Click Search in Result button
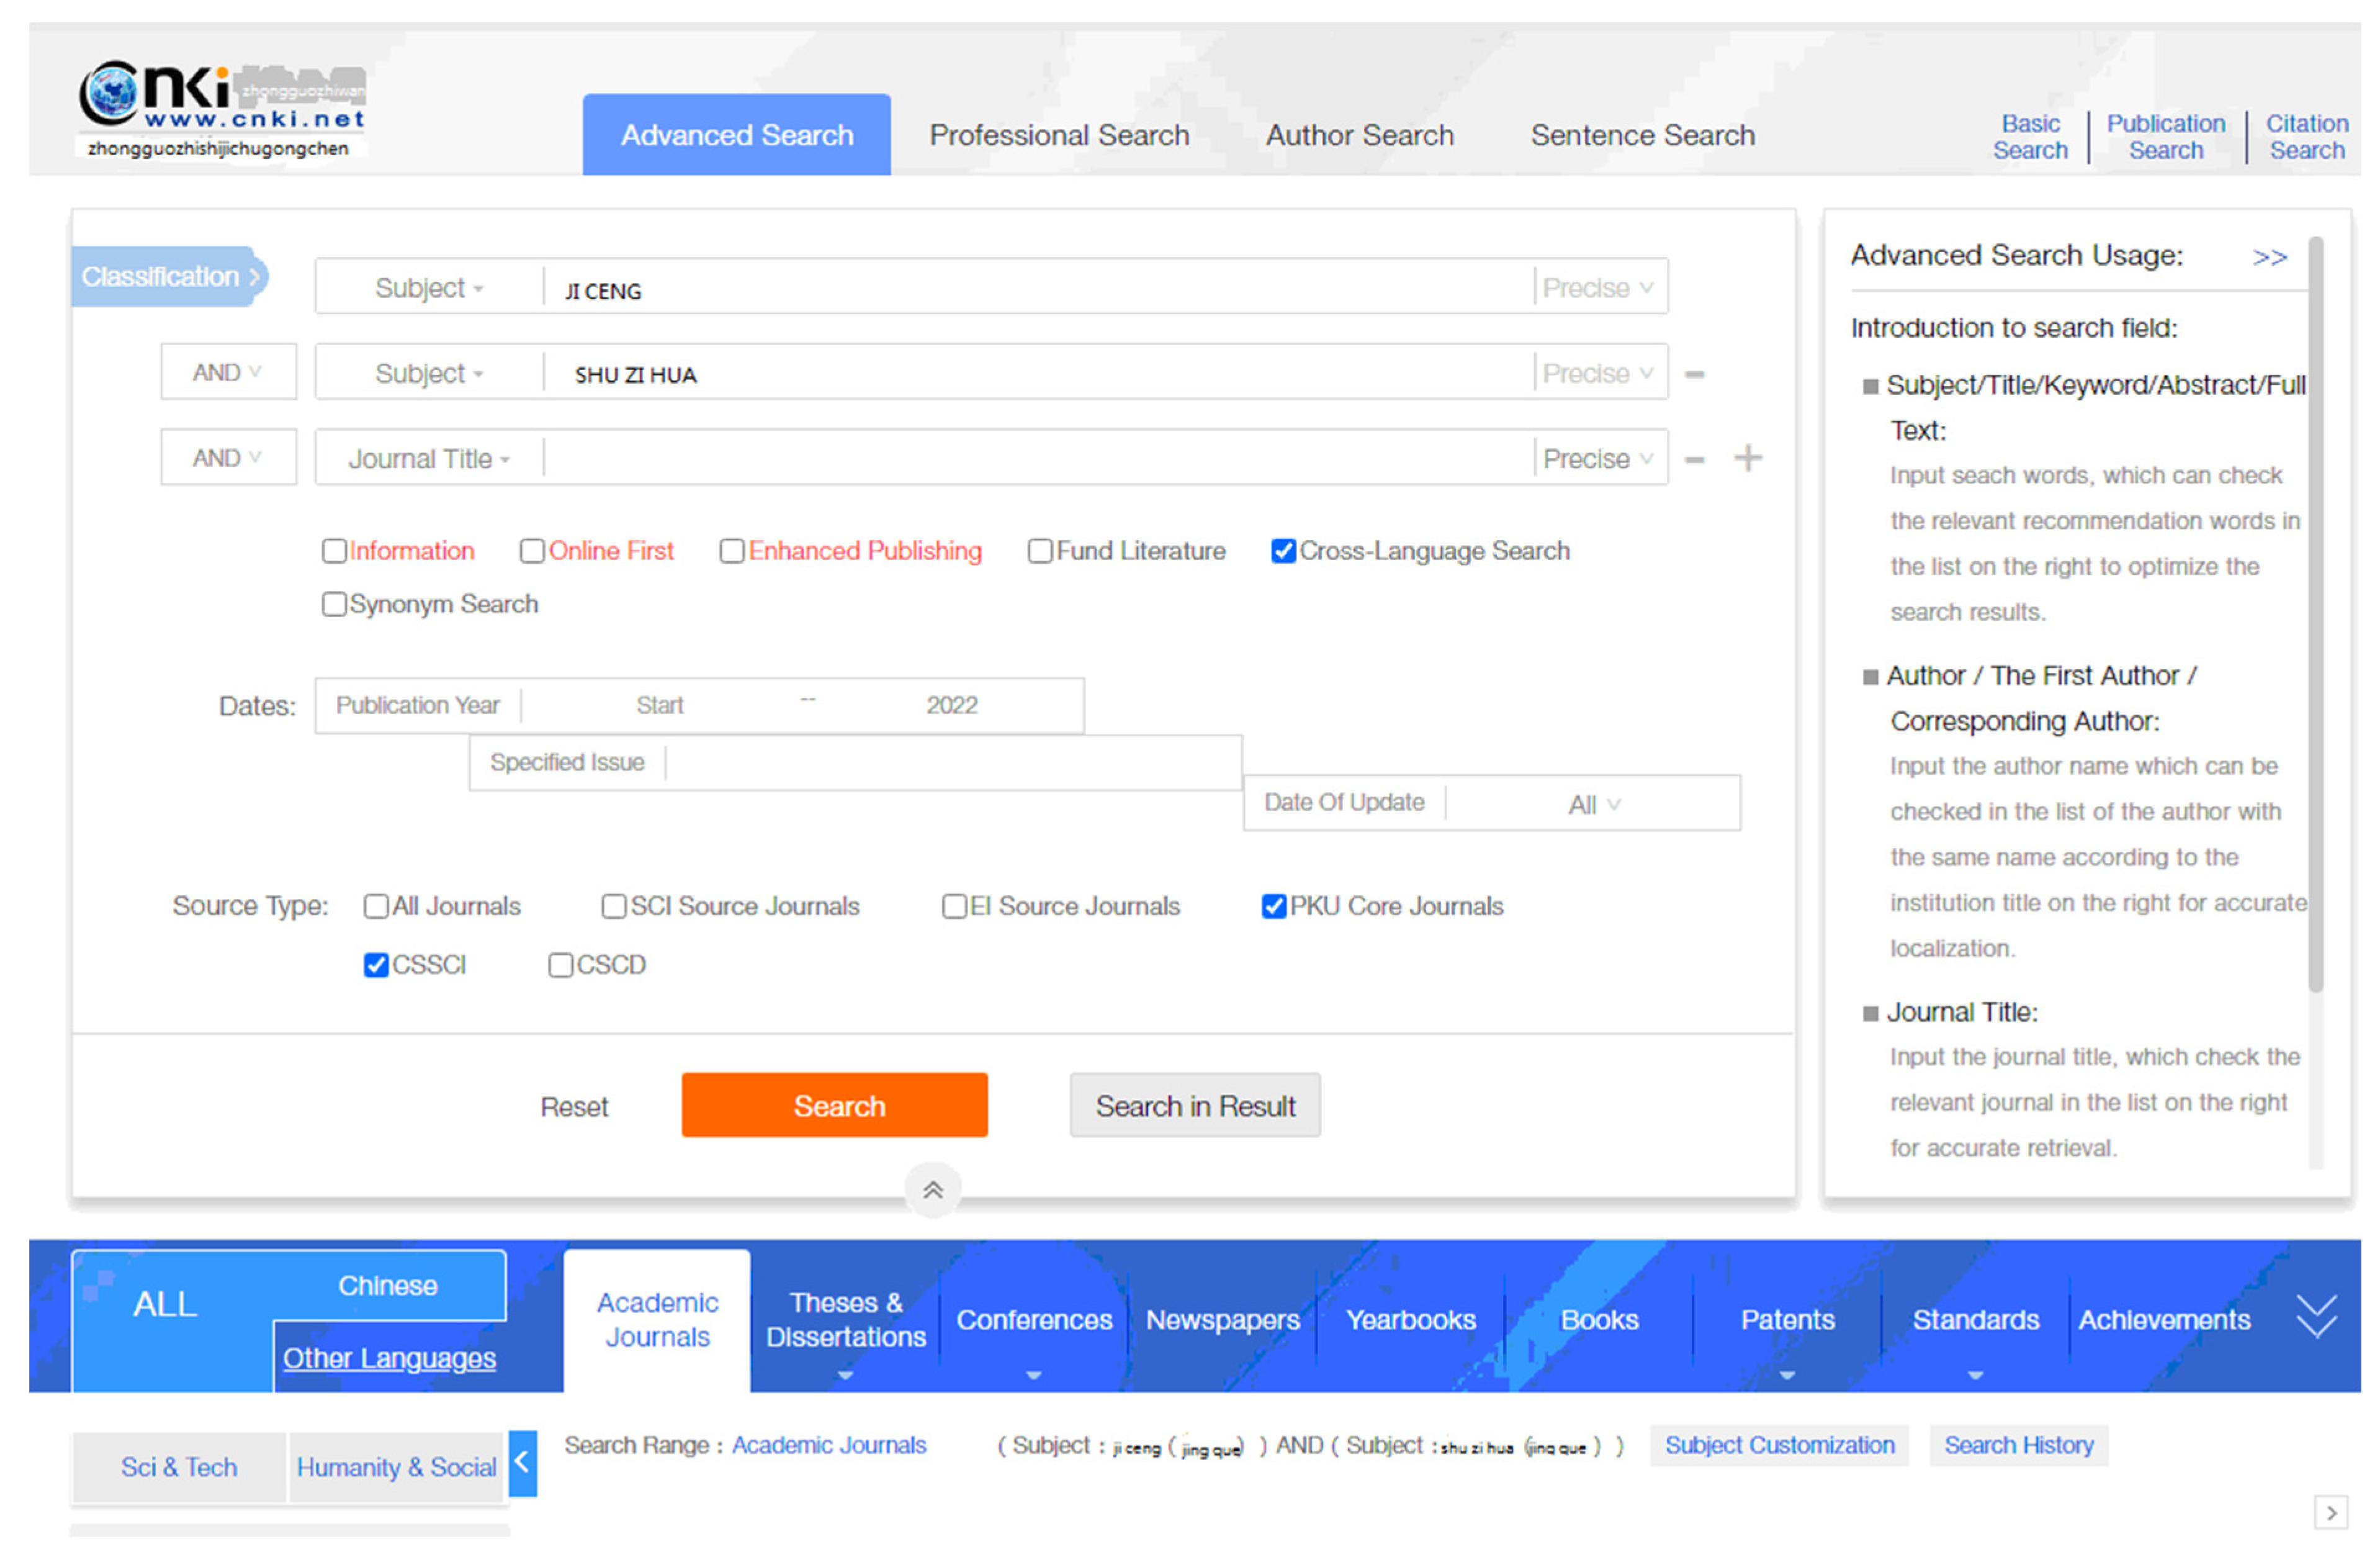 tap(1194, 1105)
